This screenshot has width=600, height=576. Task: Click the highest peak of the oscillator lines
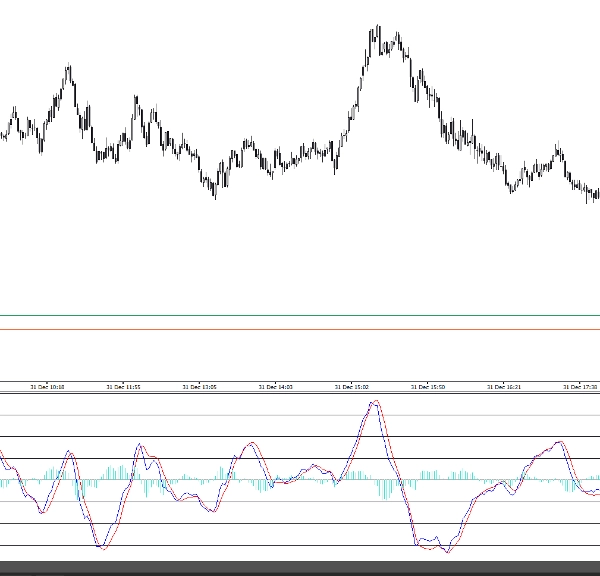[x=375, y=402]
